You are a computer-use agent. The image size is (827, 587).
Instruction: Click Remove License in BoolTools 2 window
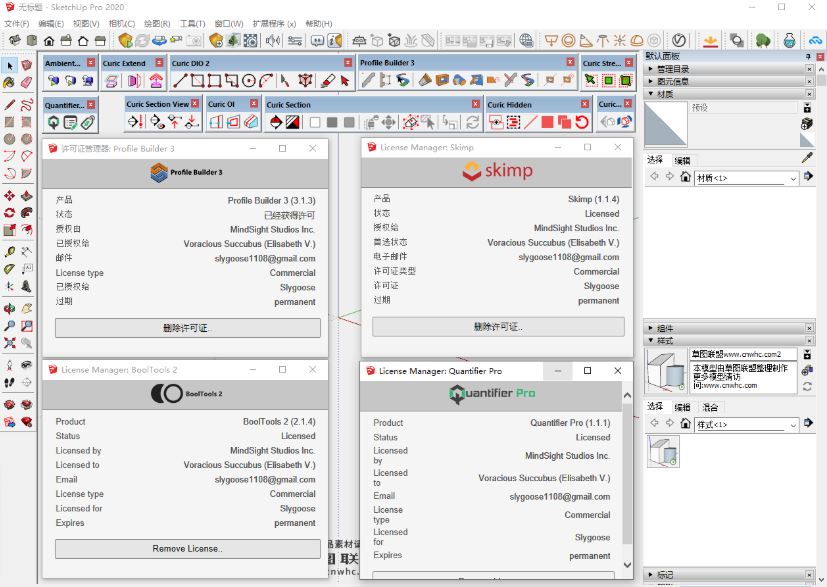188,548
